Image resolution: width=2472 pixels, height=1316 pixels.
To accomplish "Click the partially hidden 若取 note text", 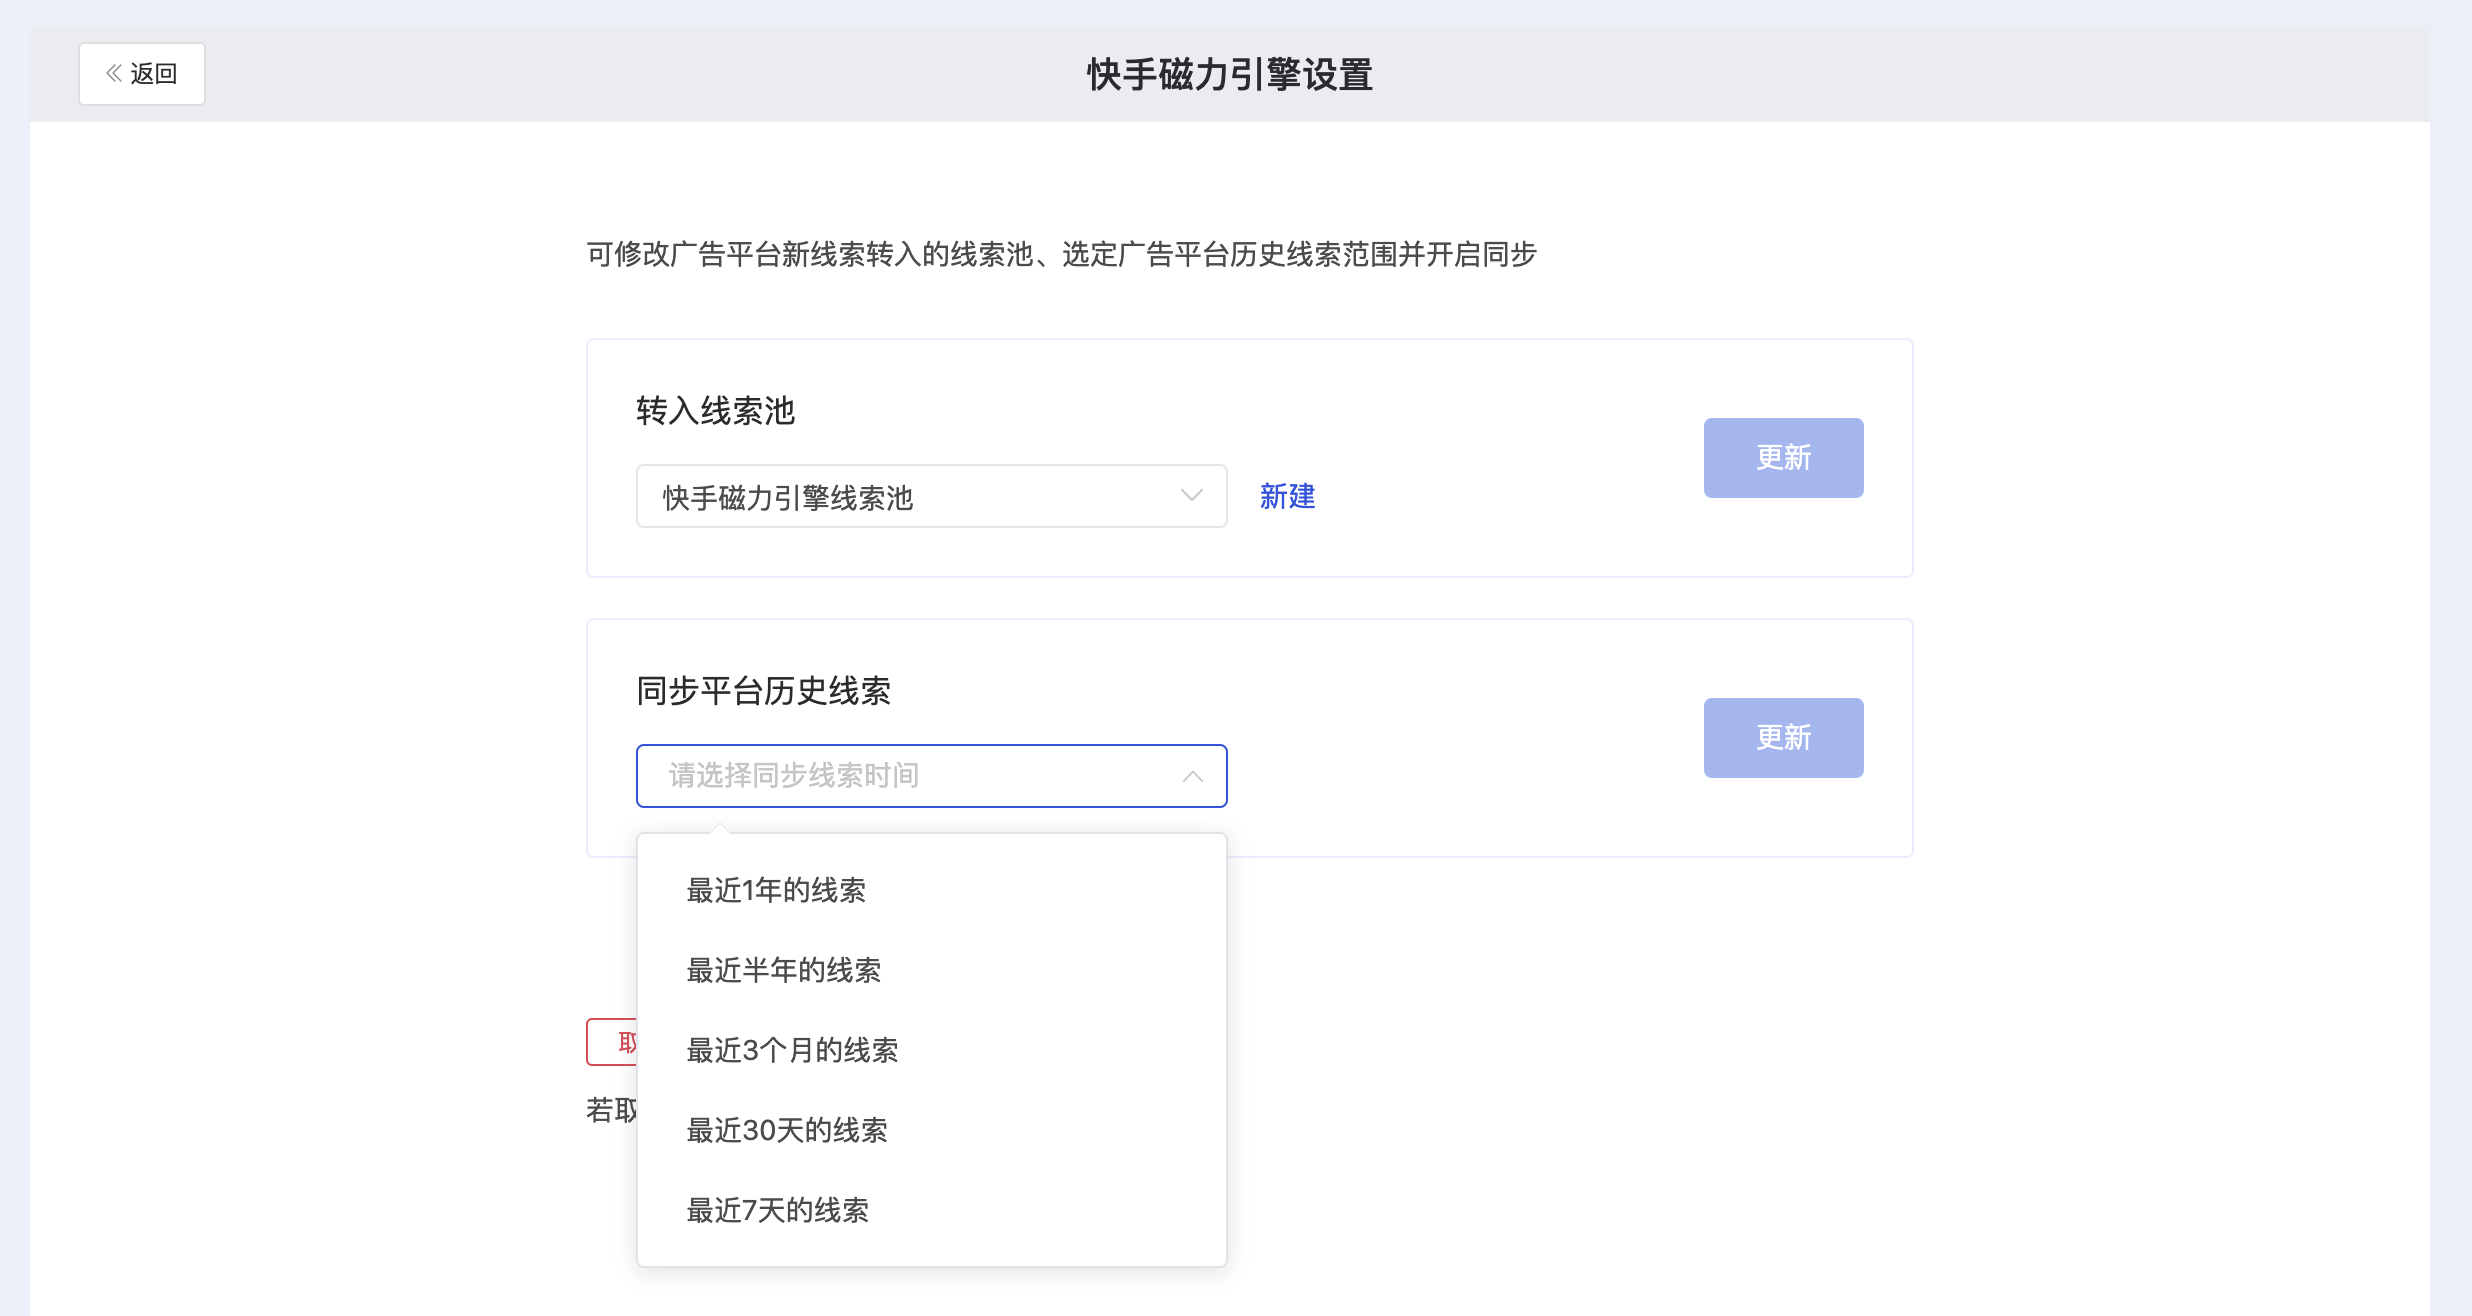I will click(x=612, y=1110).
